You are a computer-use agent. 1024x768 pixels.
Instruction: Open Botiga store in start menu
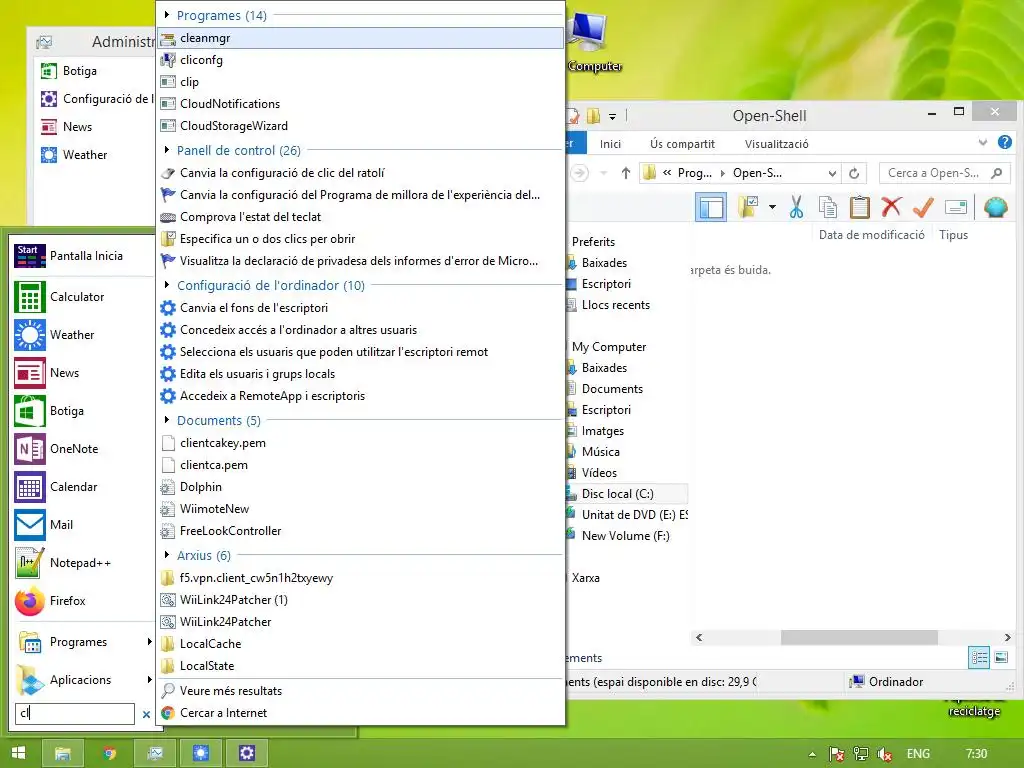(83, 411)
